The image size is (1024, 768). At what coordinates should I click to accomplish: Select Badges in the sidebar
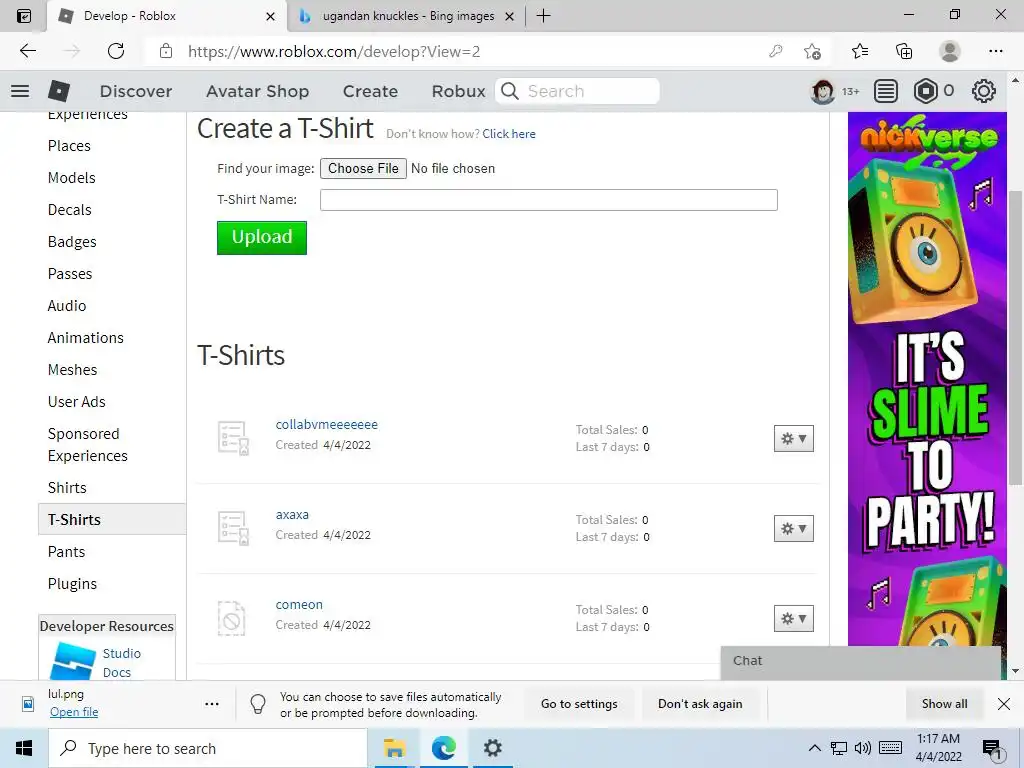click(72, 242)
